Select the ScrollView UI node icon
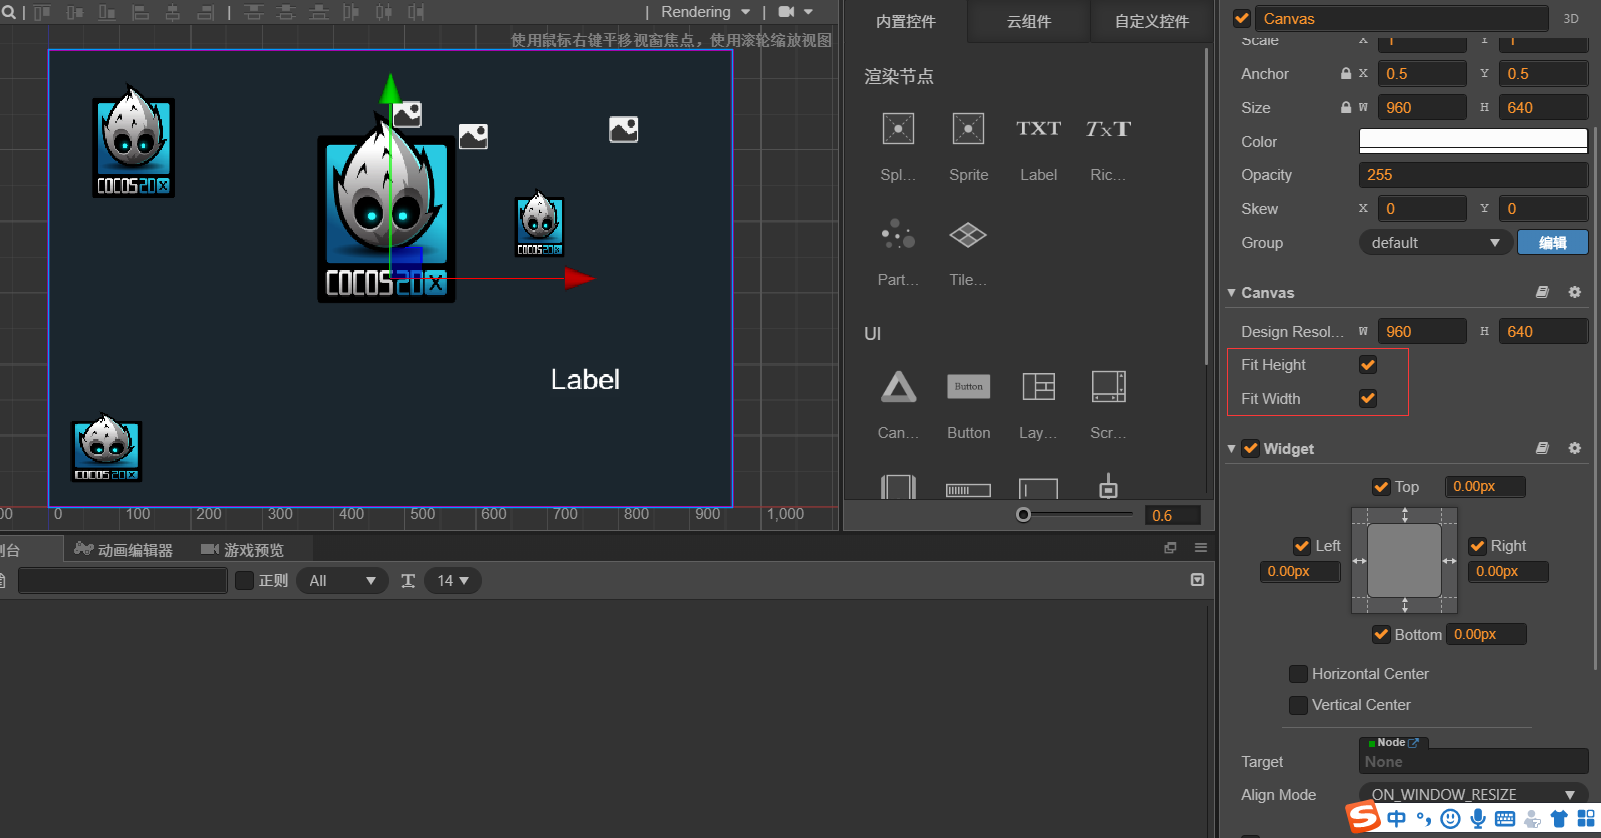 (x=1108, y=386)
